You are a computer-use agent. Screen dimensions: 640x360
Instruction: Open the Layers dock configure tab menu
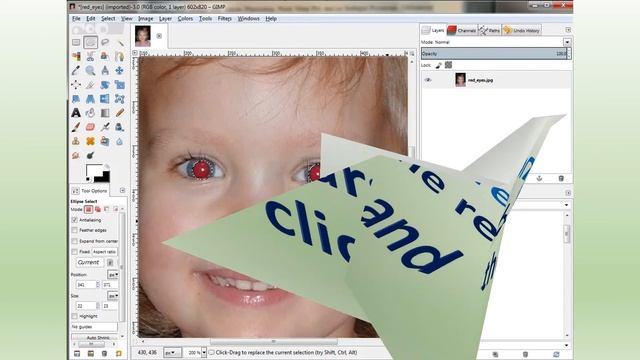tap(568, 30)
